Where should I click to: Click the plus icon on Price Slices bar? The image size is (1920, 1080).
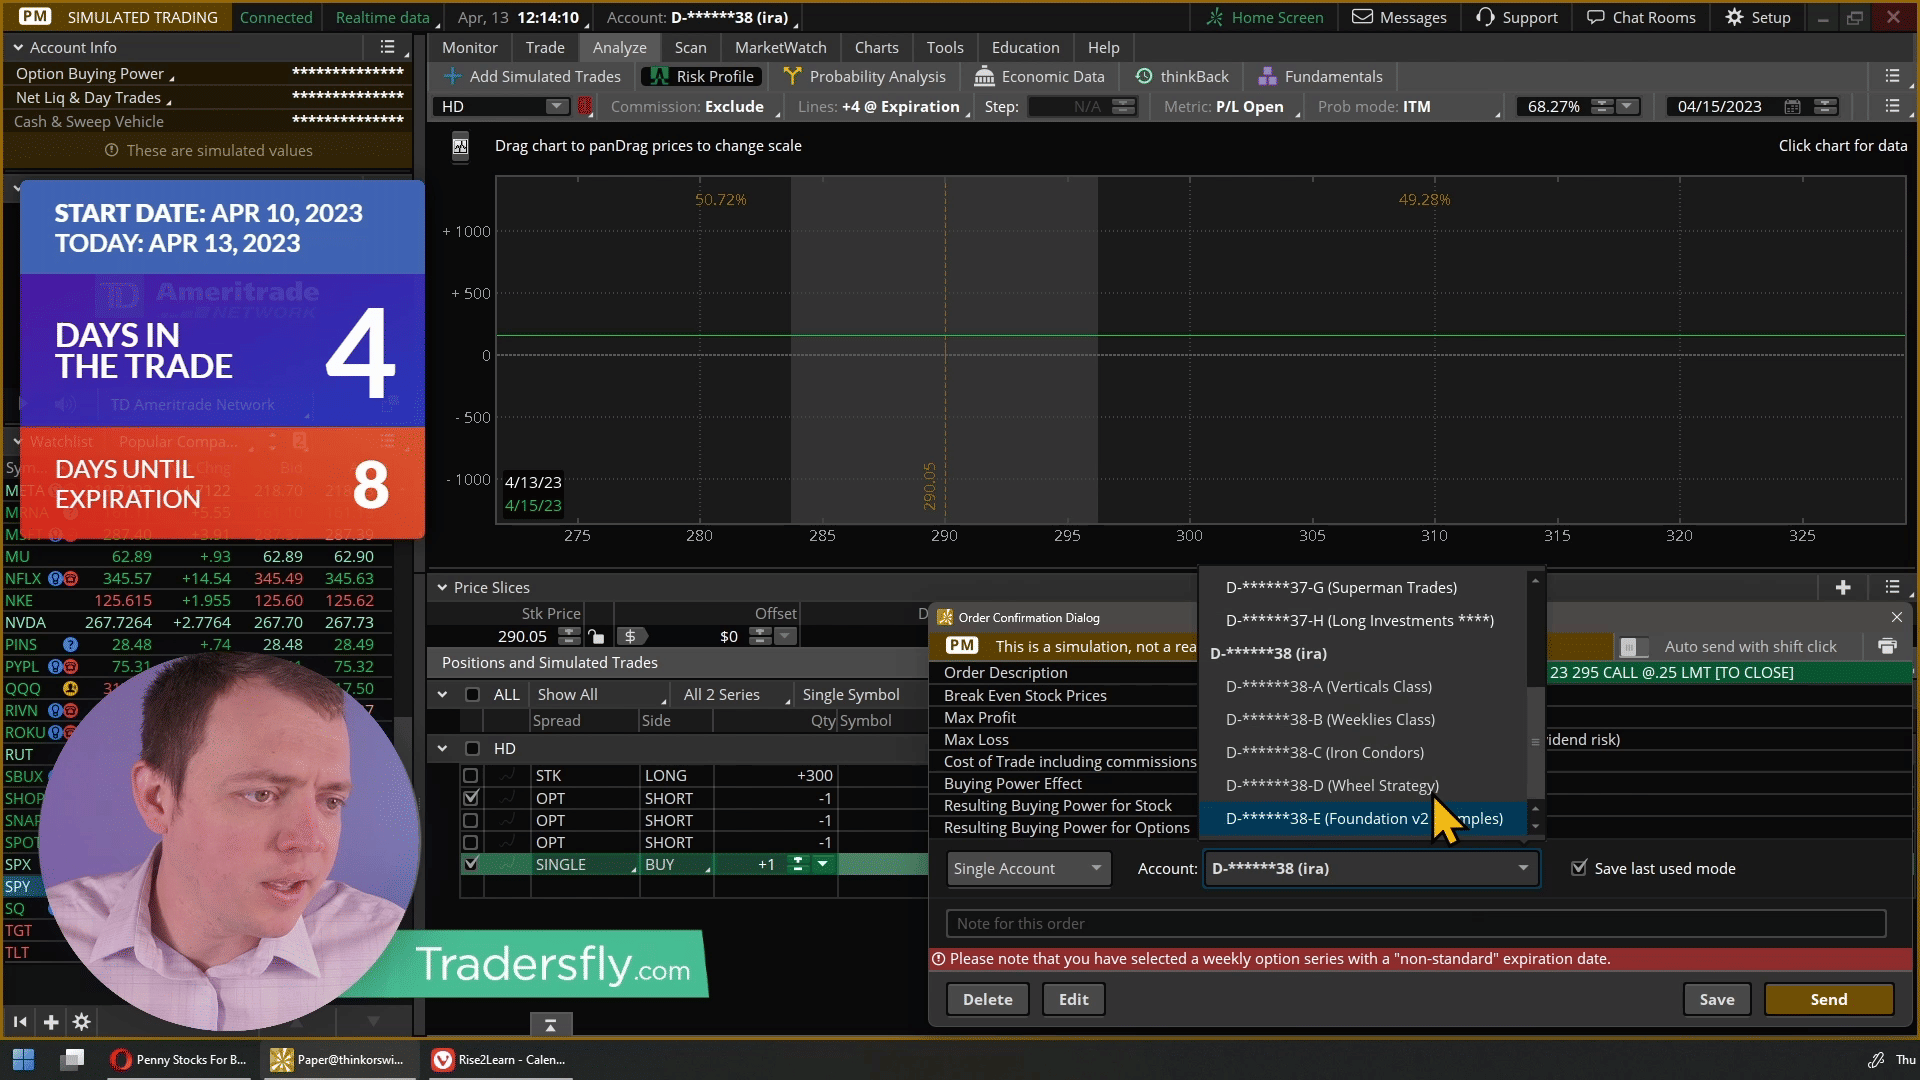(1843, 587)
